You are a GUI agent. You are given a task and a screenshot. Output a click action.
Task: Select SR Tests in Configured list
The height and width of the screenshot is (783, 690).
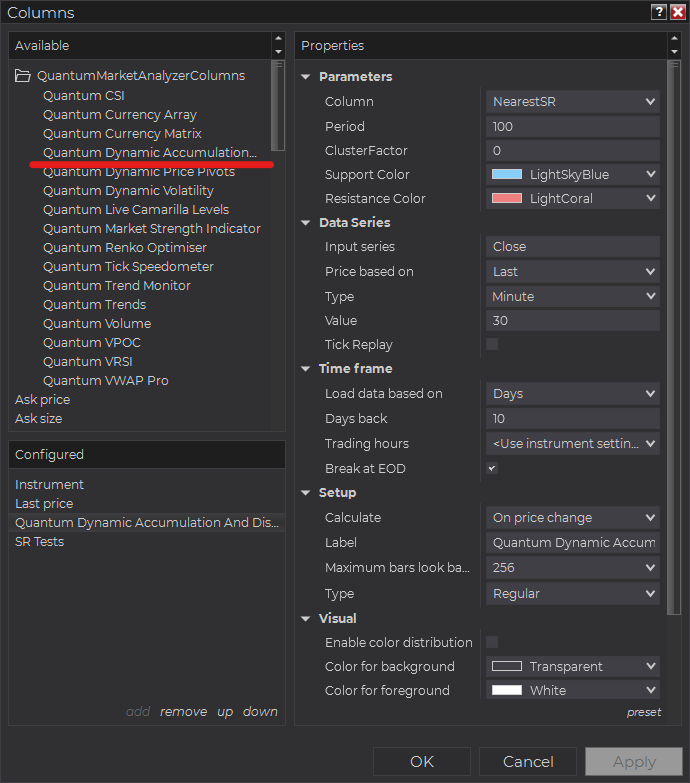[x=39, y=541]
